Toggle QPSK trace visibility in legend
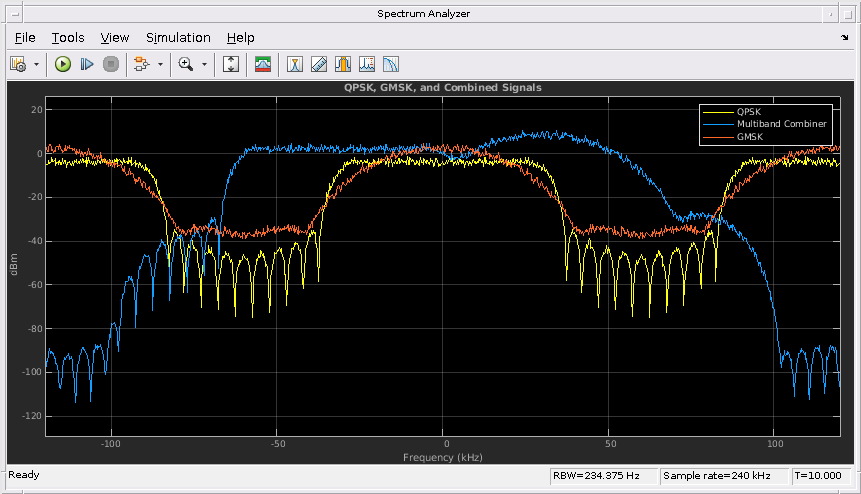861x494 pixels. coord(750,111)
